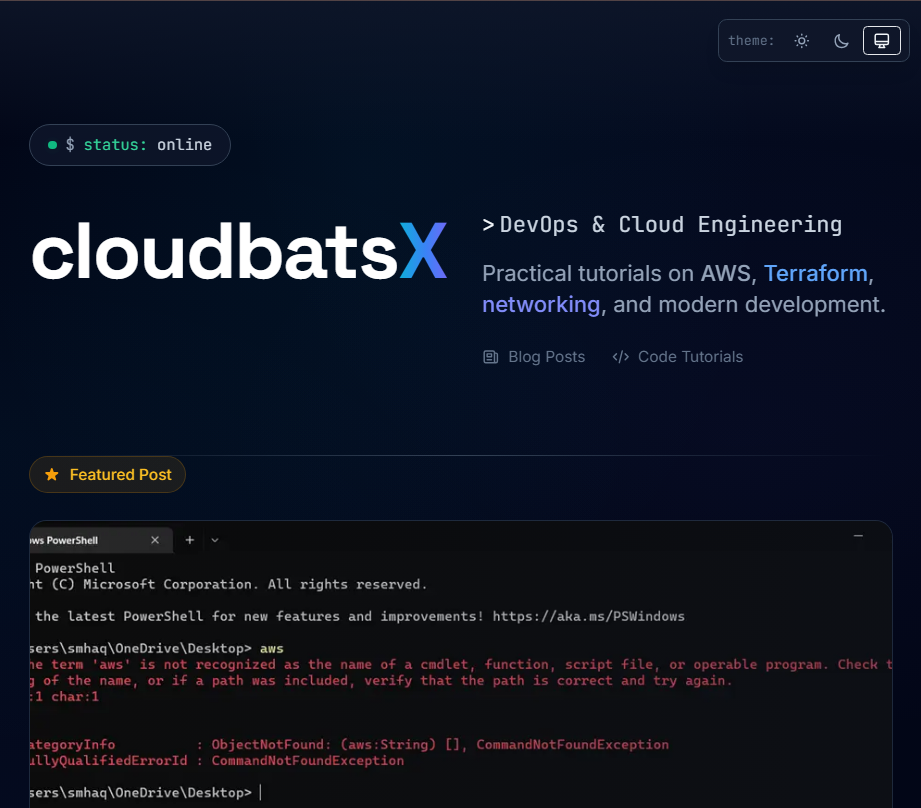Select the sun icon for light theme
The width and height of the screenshot is (921, 808).
pos(801,40)
